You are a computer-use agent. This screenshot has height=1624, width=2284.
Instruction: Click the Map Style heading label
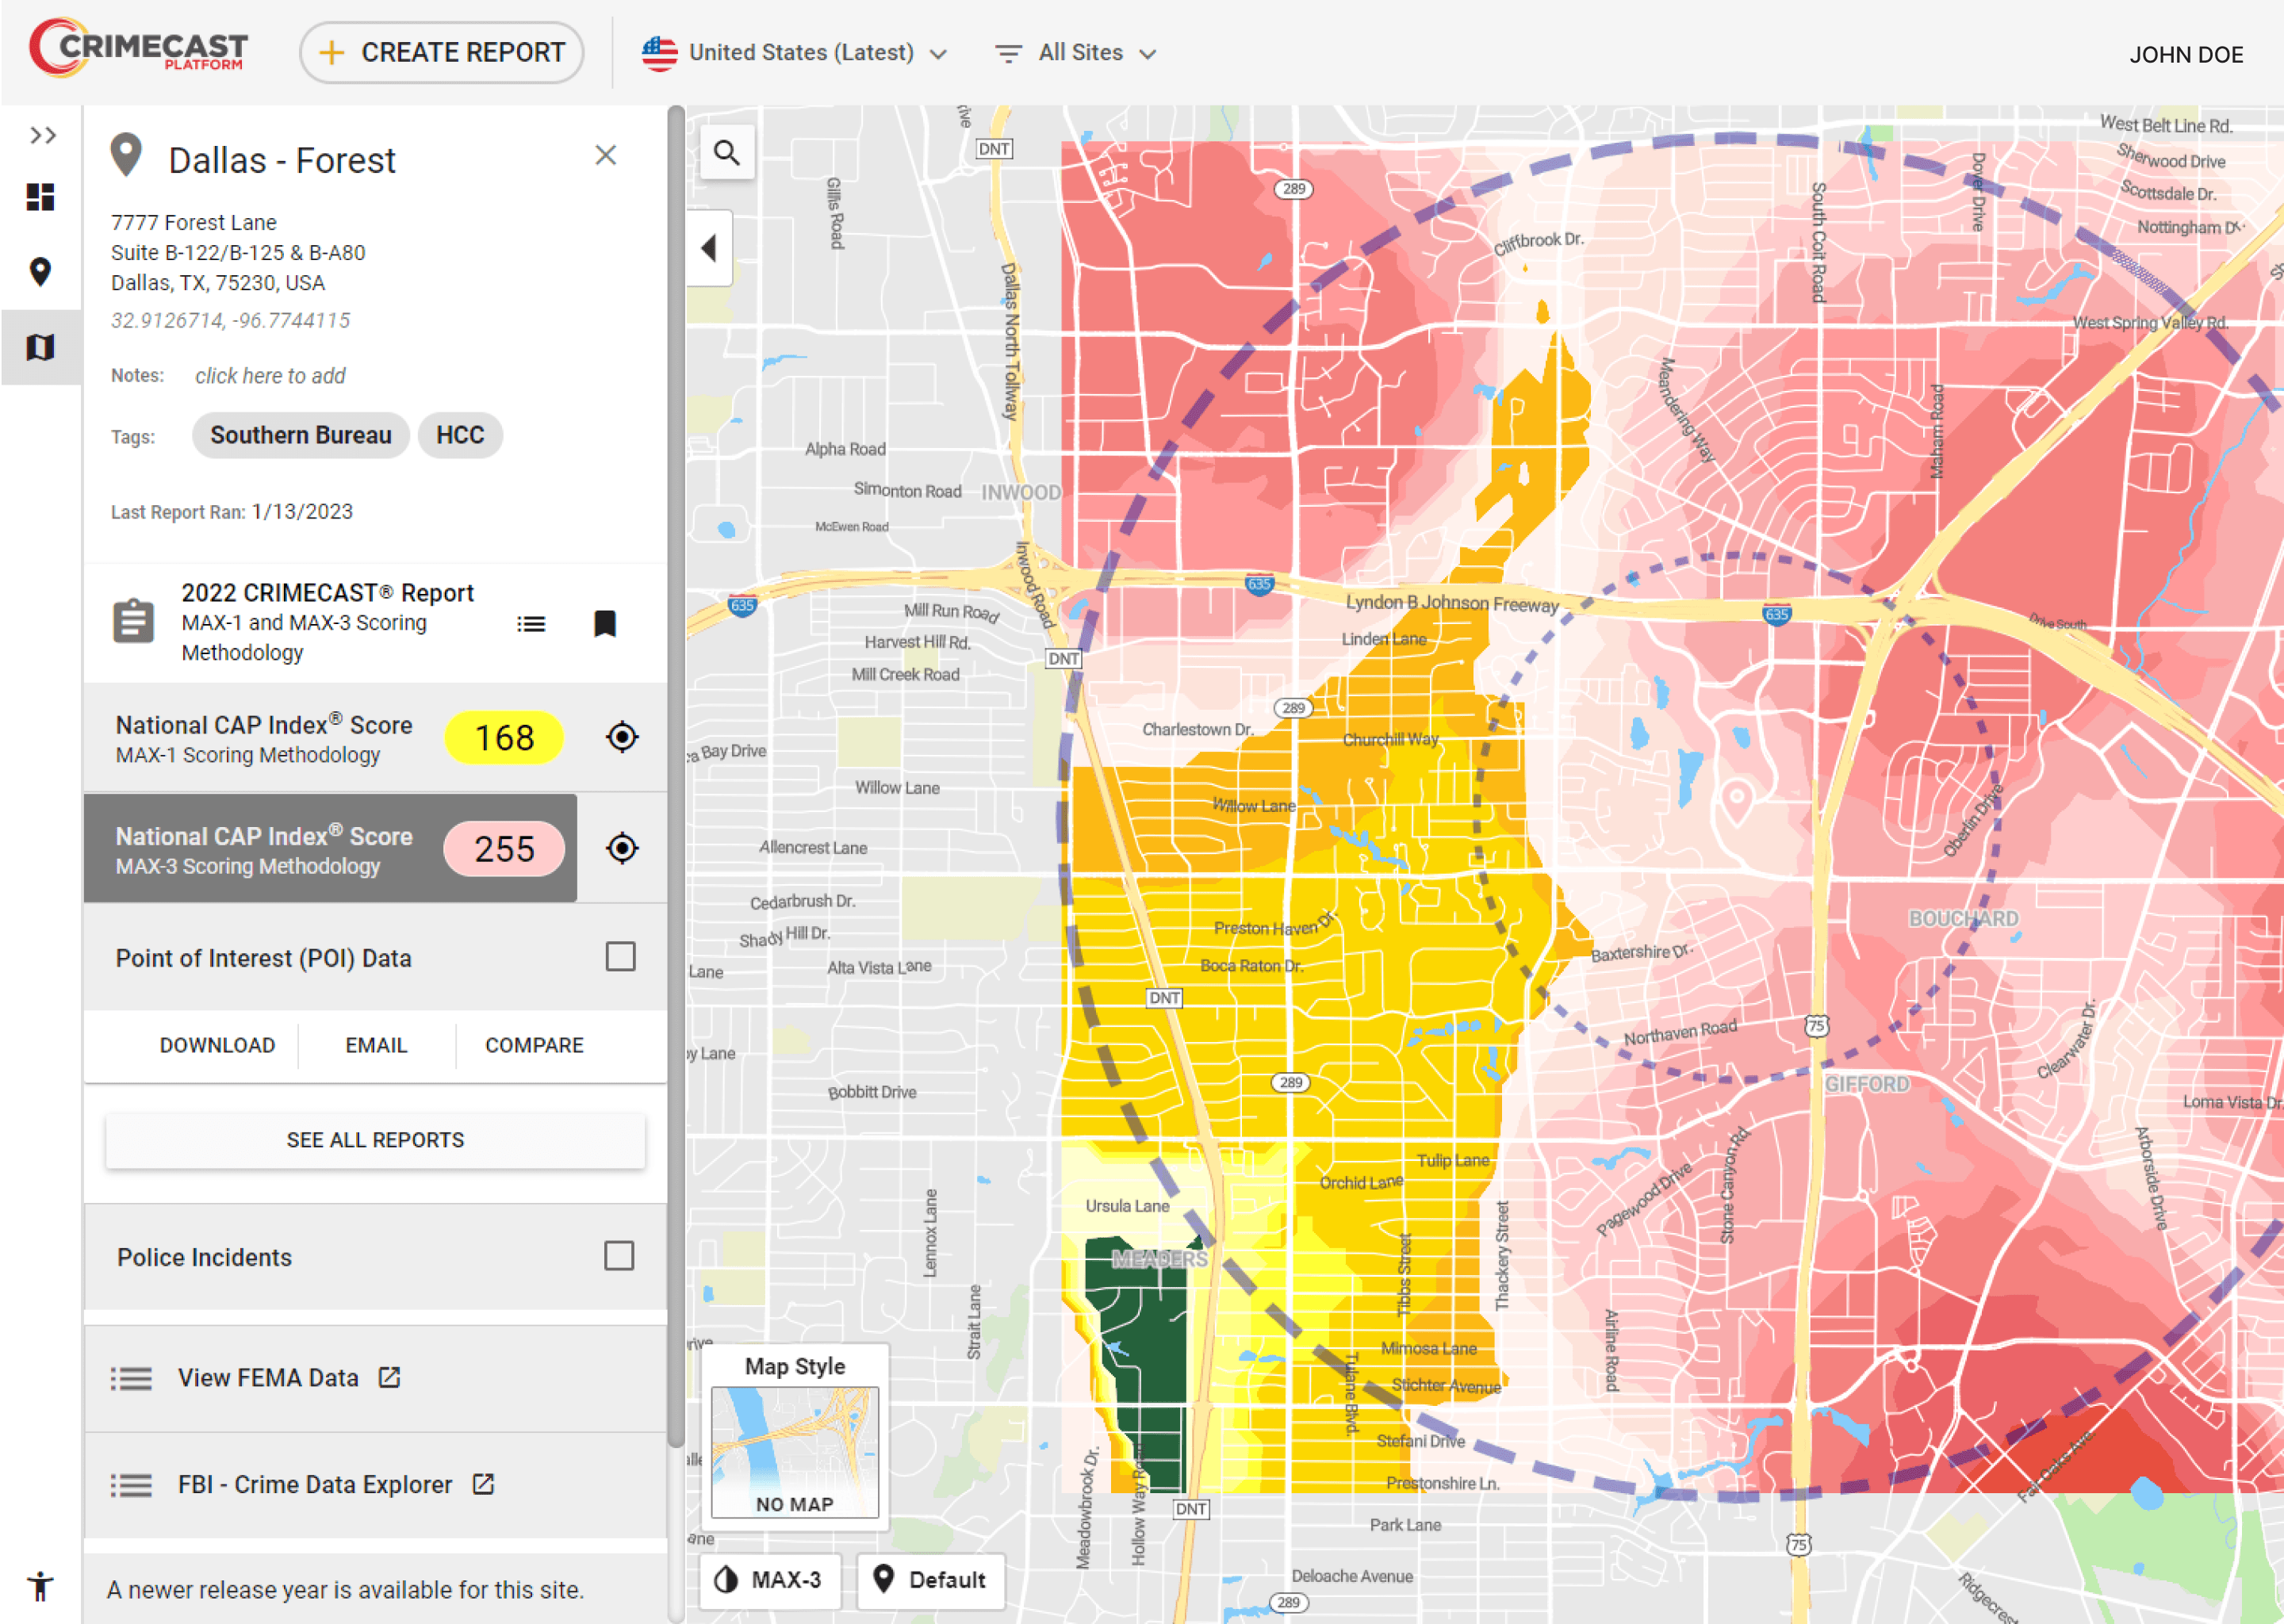[795, 1366]
